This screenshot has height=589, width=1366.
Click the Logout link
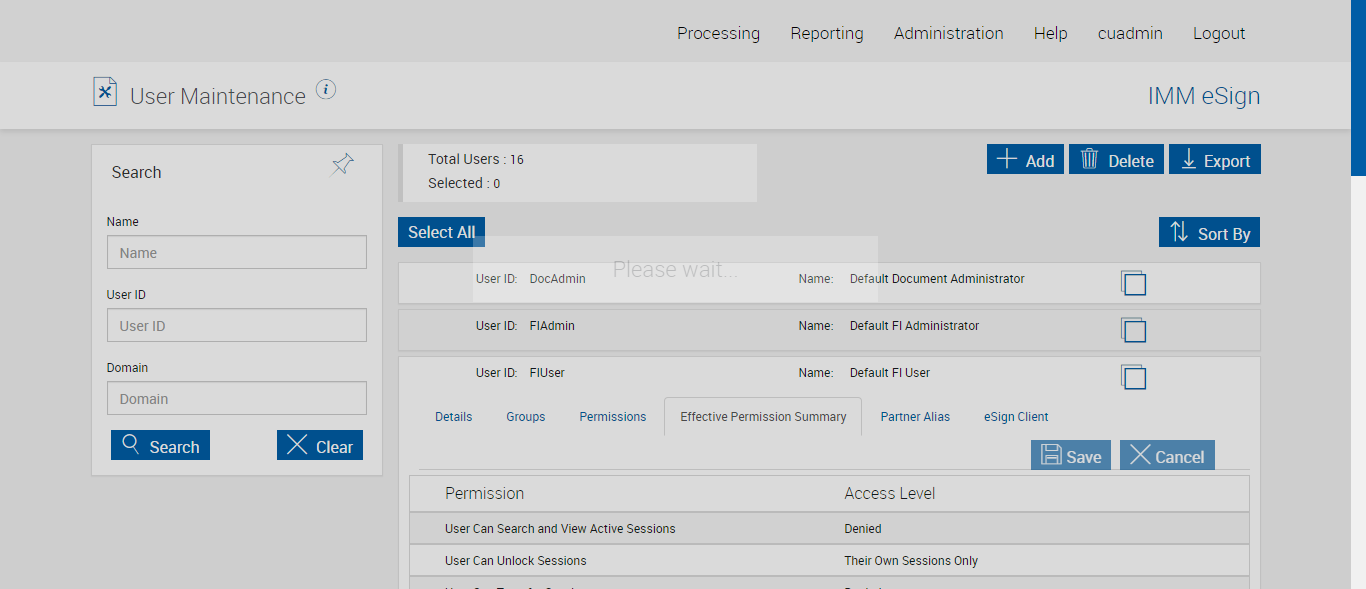(x=1219, y=33)
